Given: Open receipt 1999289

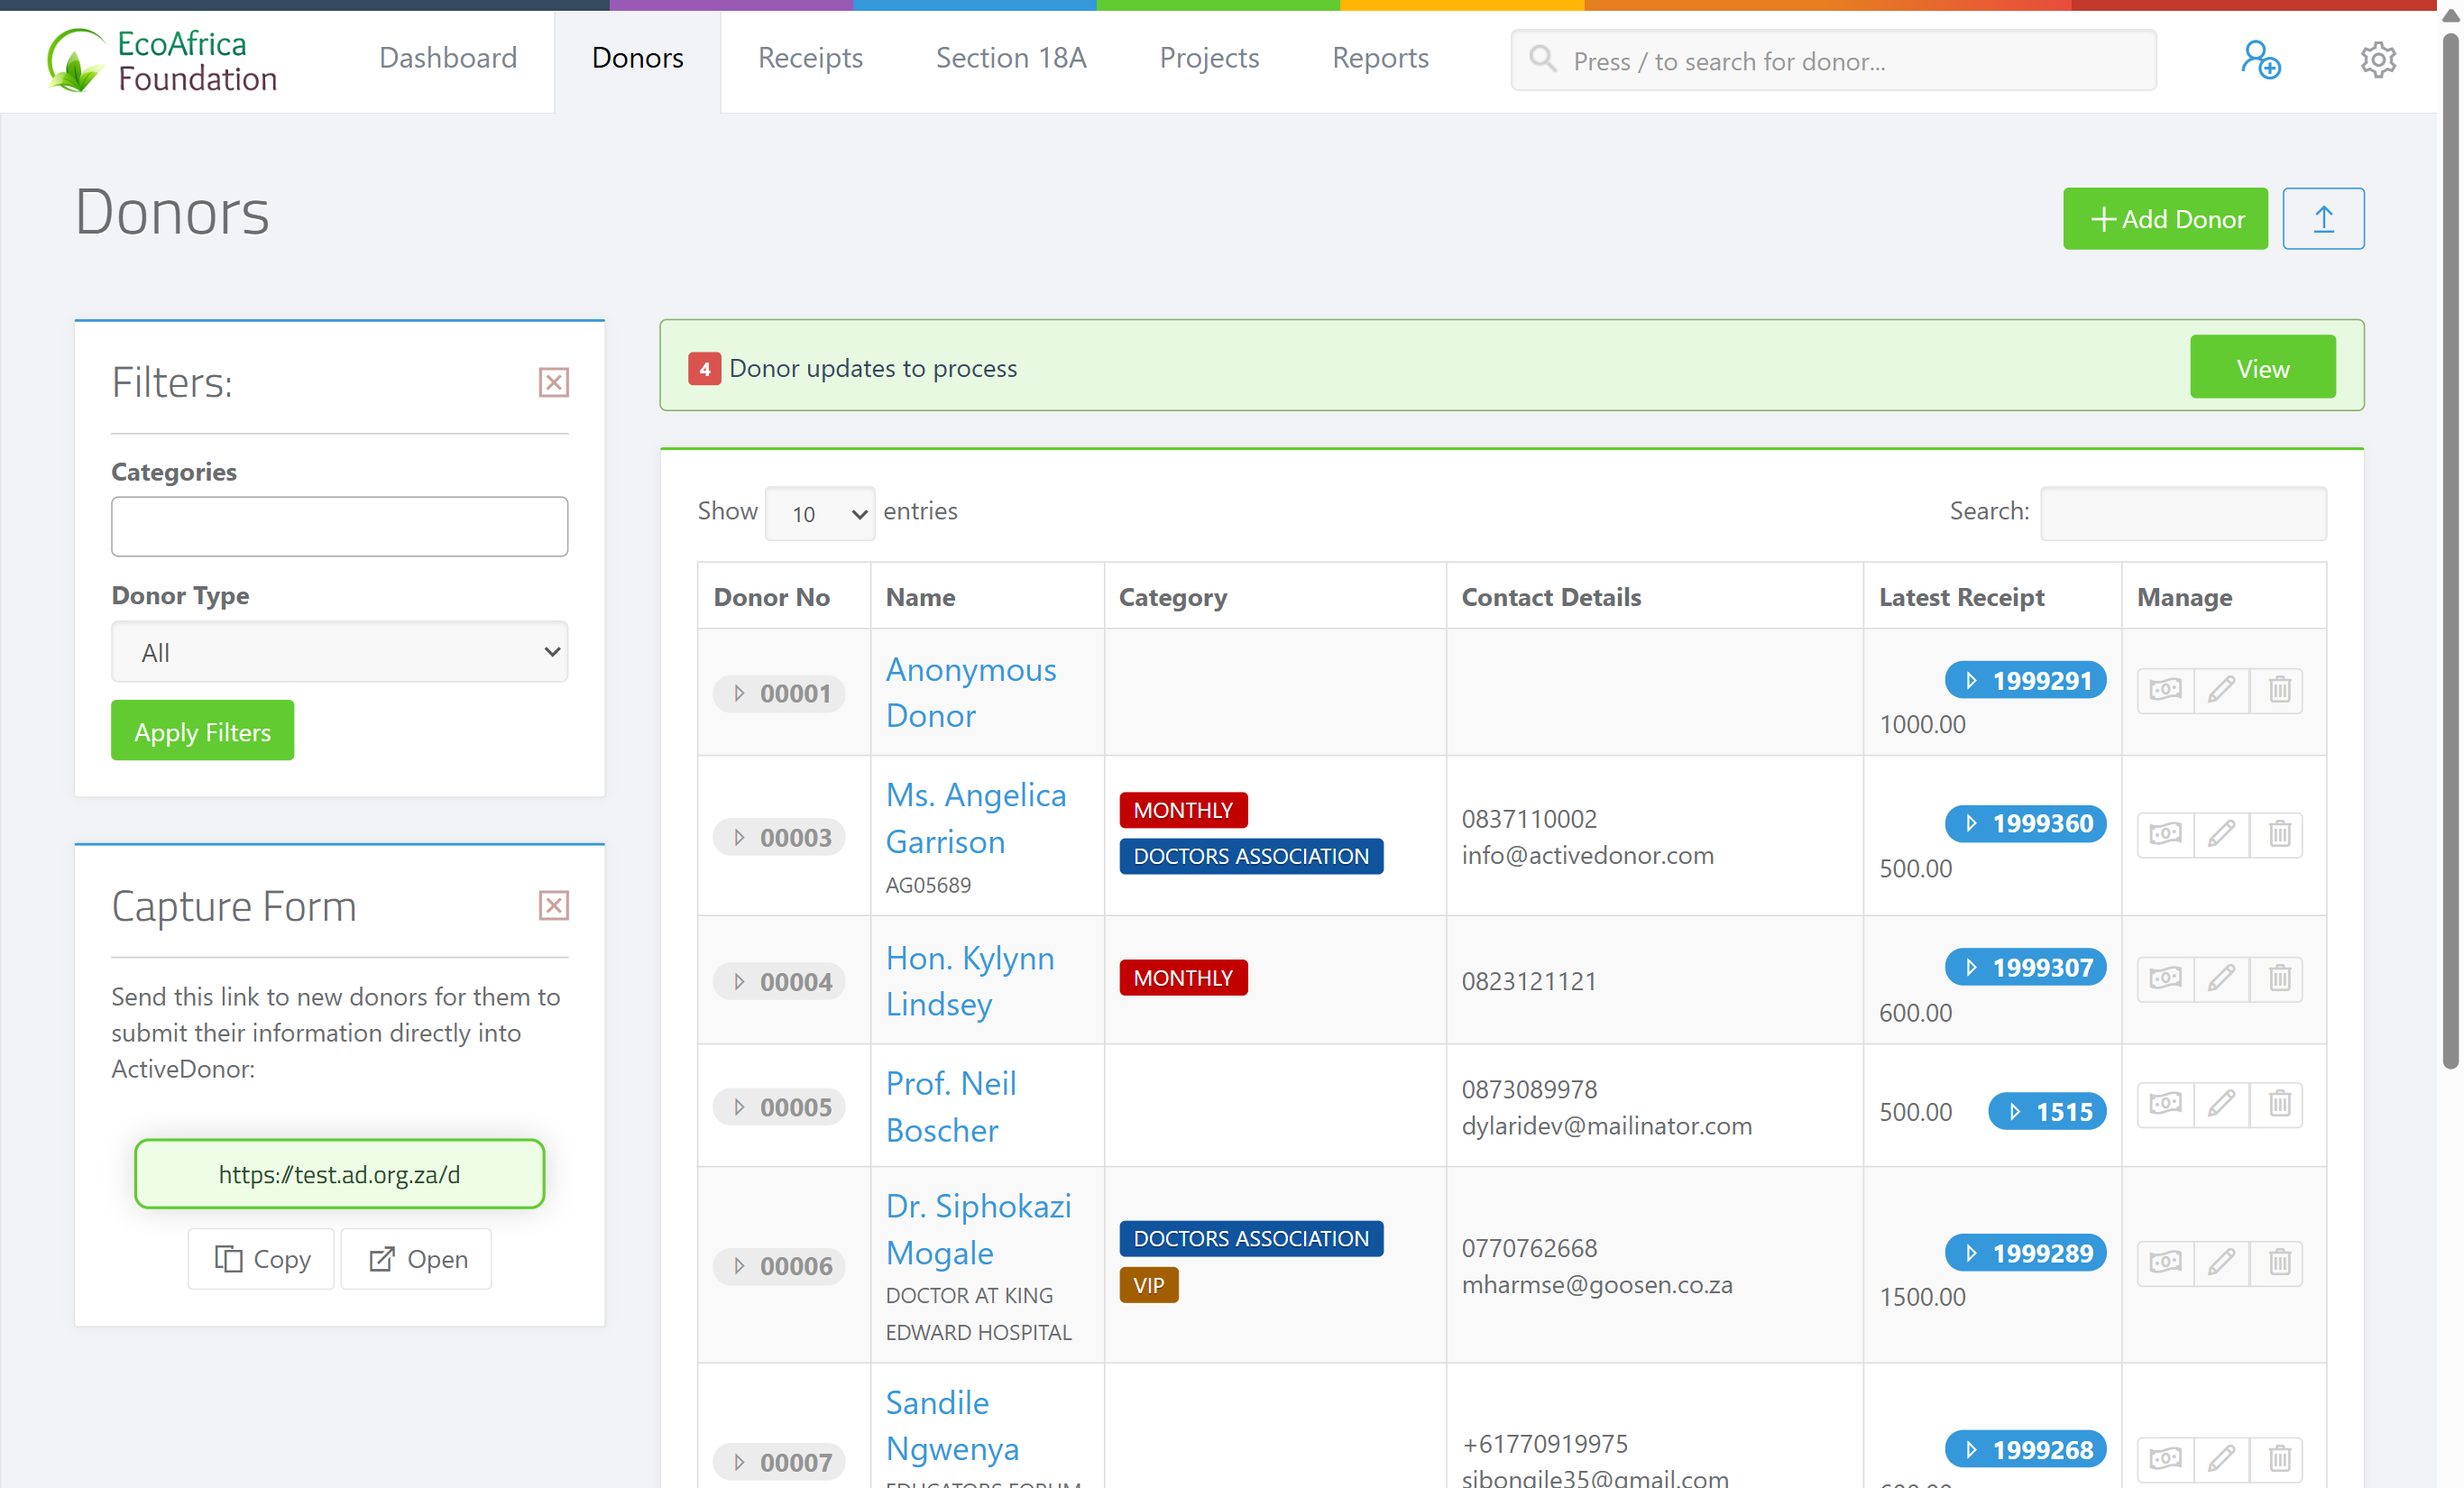Looking at the screenshot, I should pos(2025,1254).
